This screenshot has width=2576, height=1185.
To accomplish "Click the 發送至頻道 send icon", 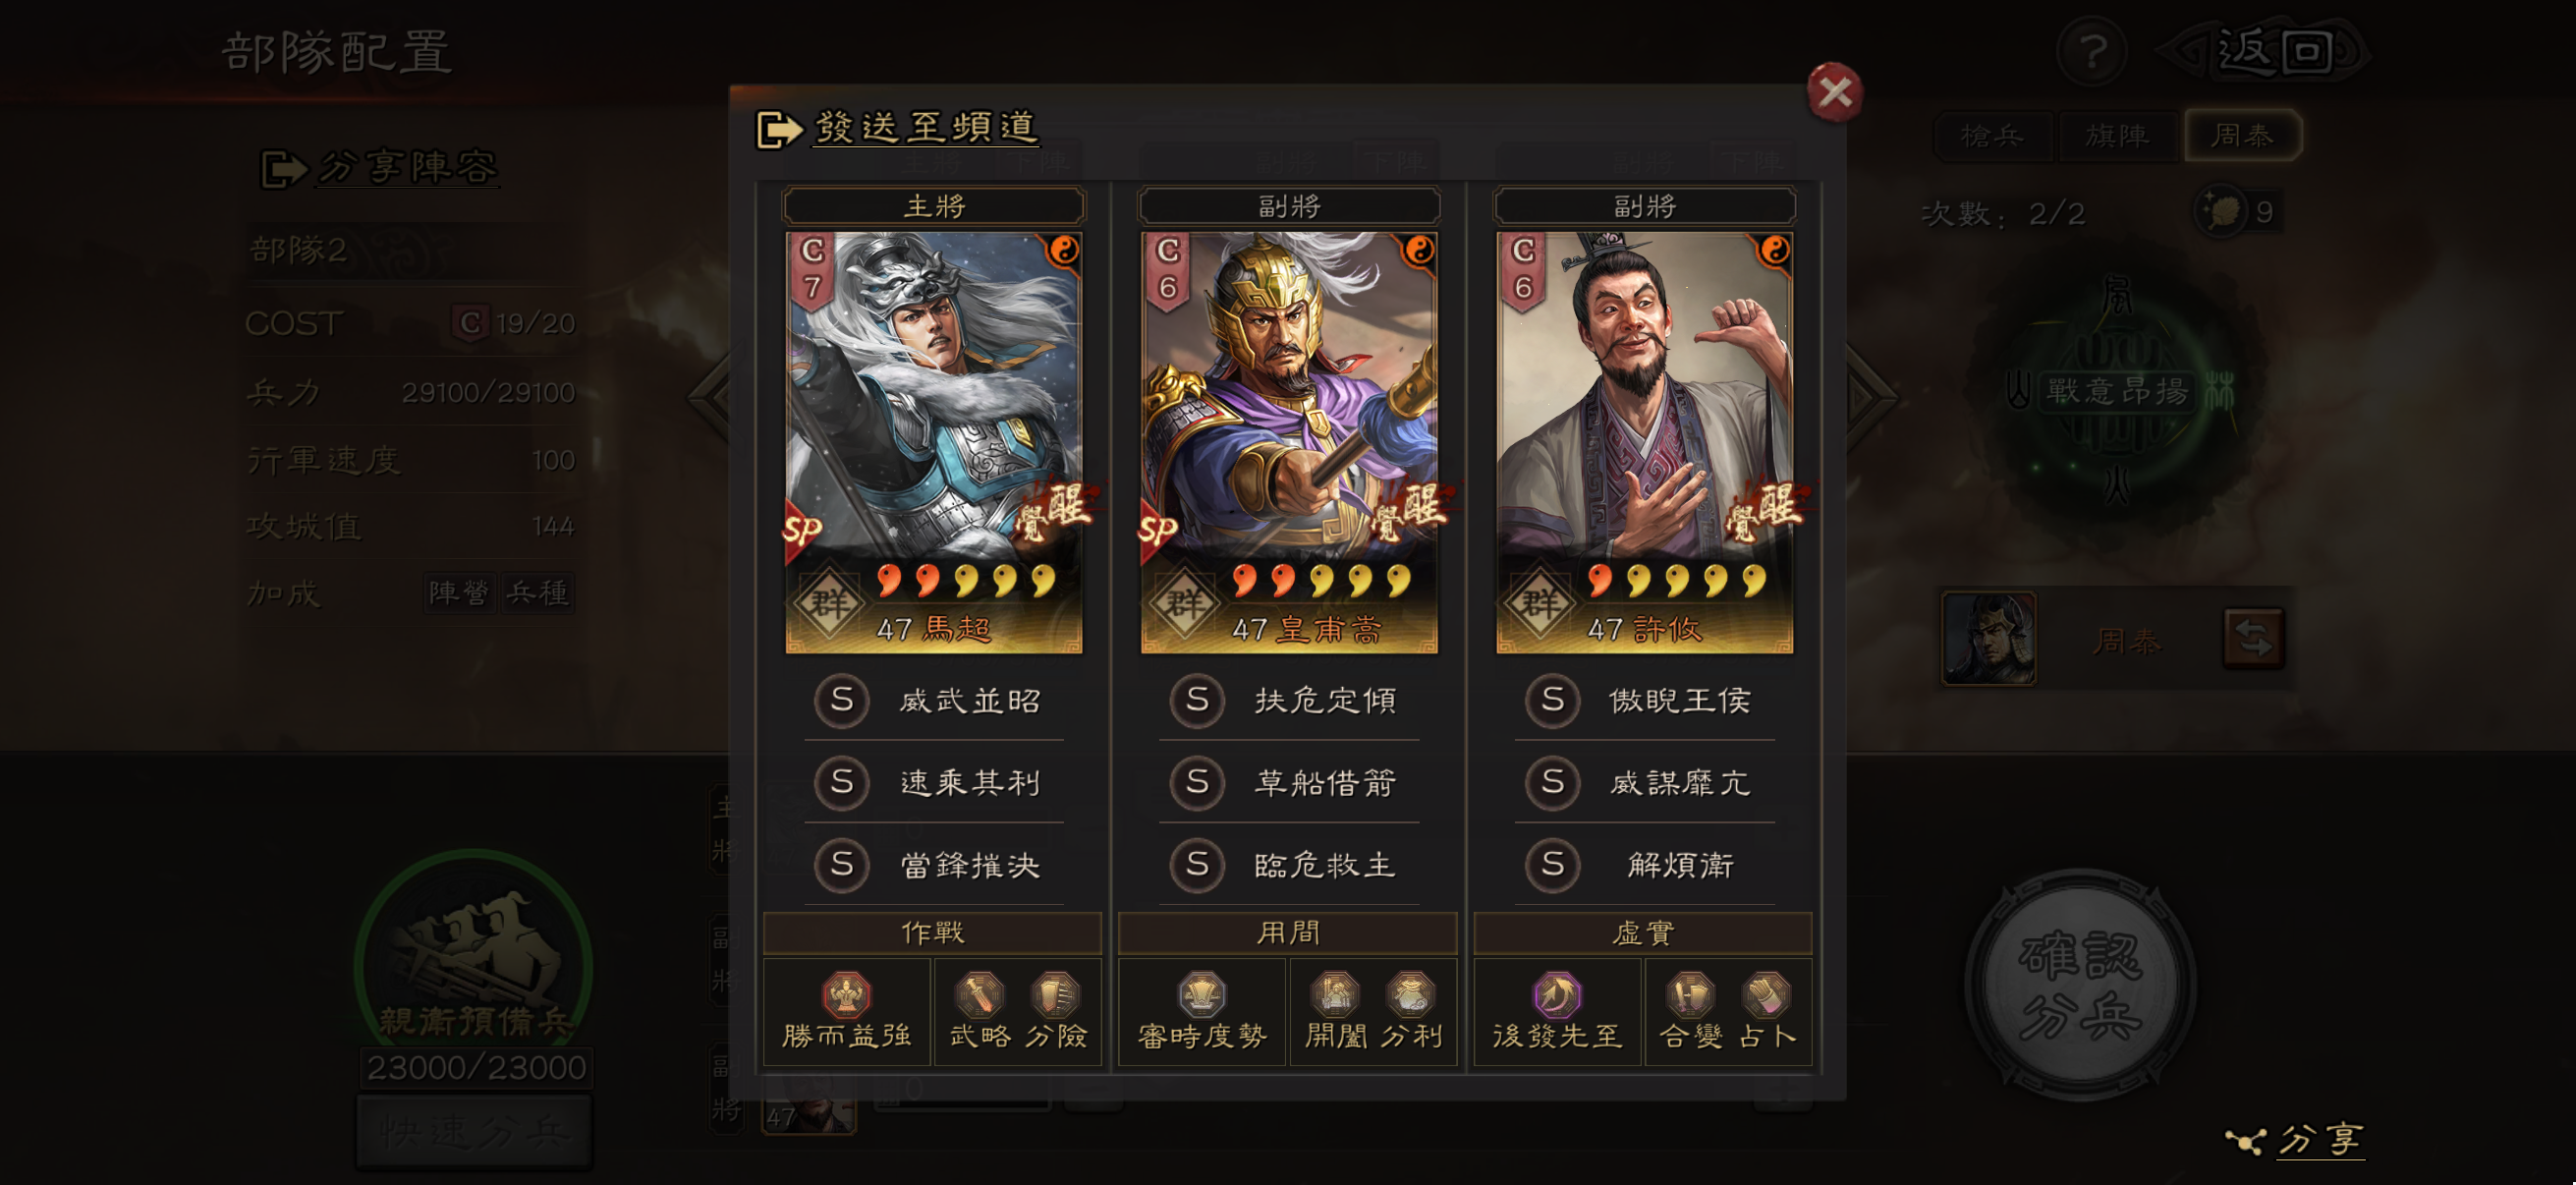I will 779,129.
